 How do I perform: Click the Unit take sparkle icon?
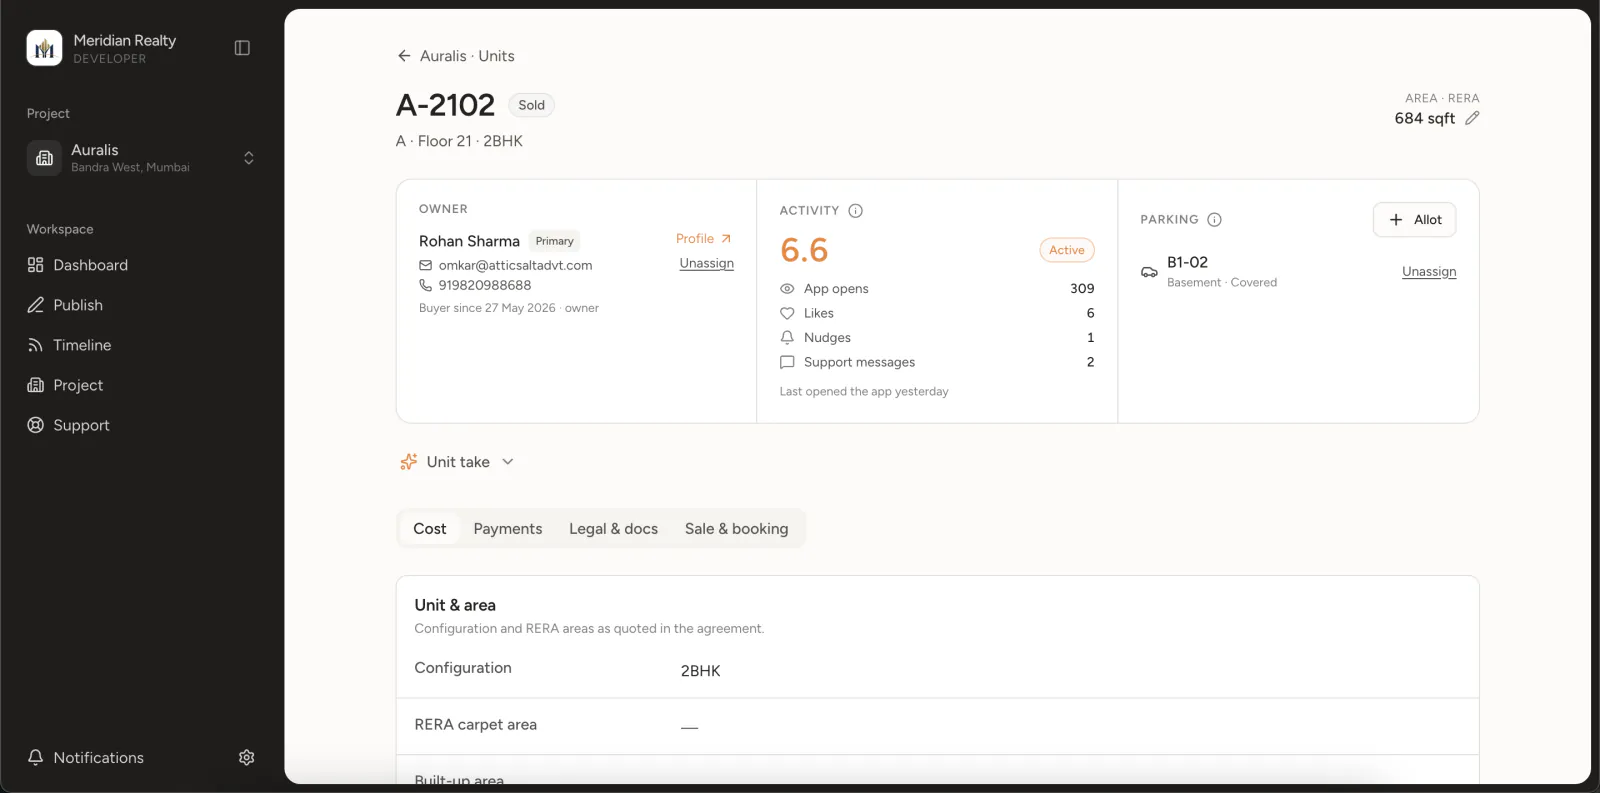[x=409, y=462]
